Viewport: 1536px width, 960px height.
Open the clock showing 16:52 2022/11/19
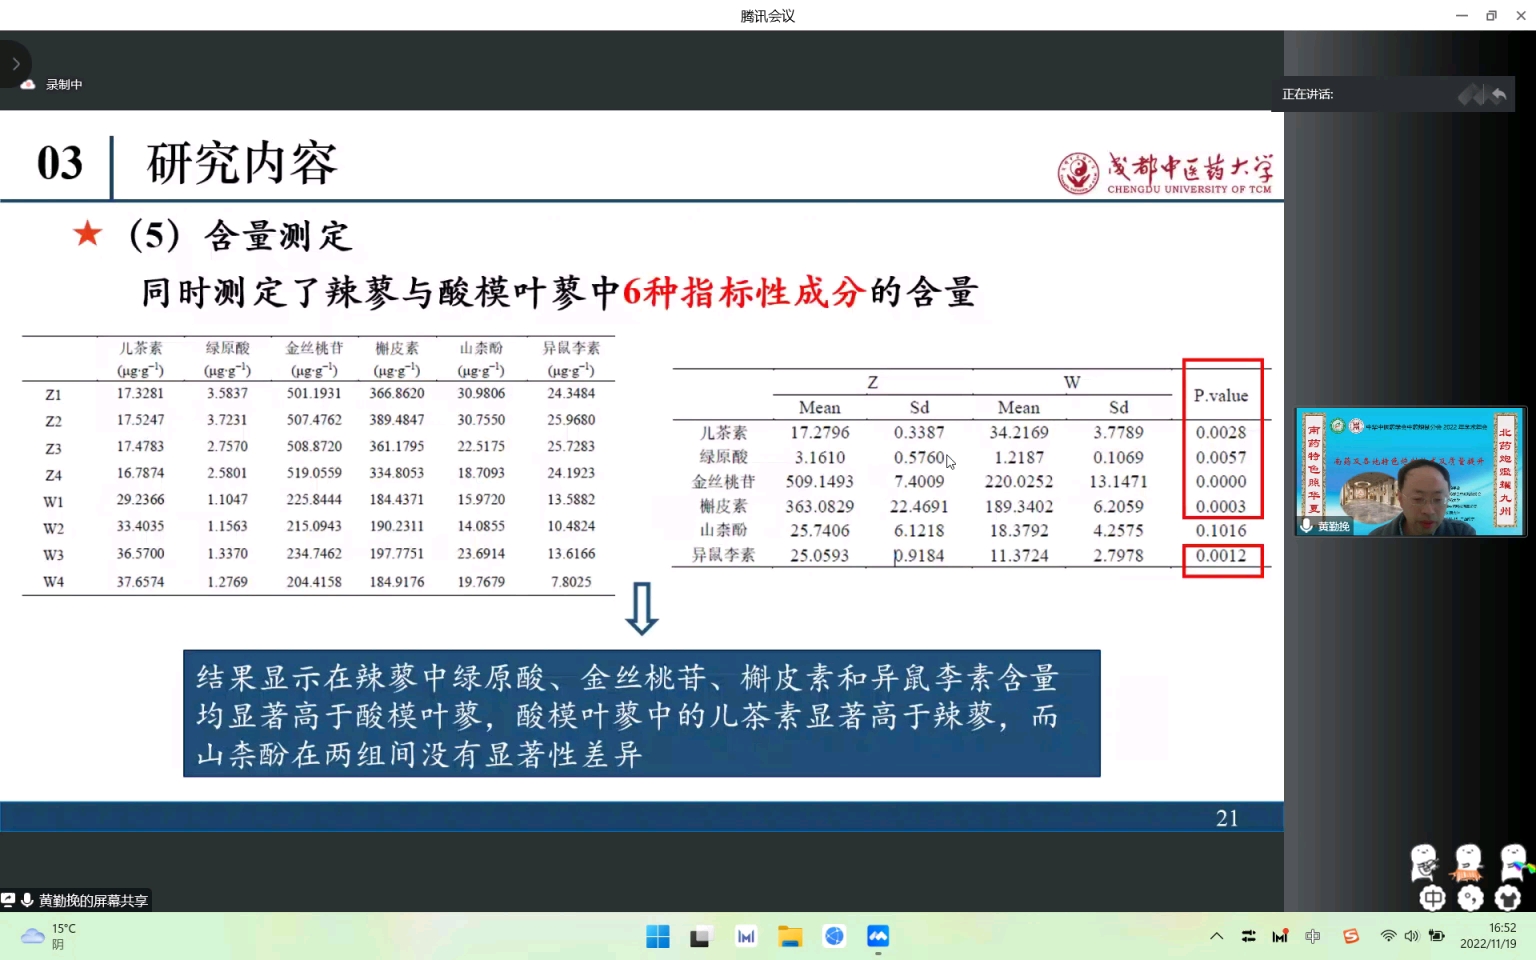1488,936
